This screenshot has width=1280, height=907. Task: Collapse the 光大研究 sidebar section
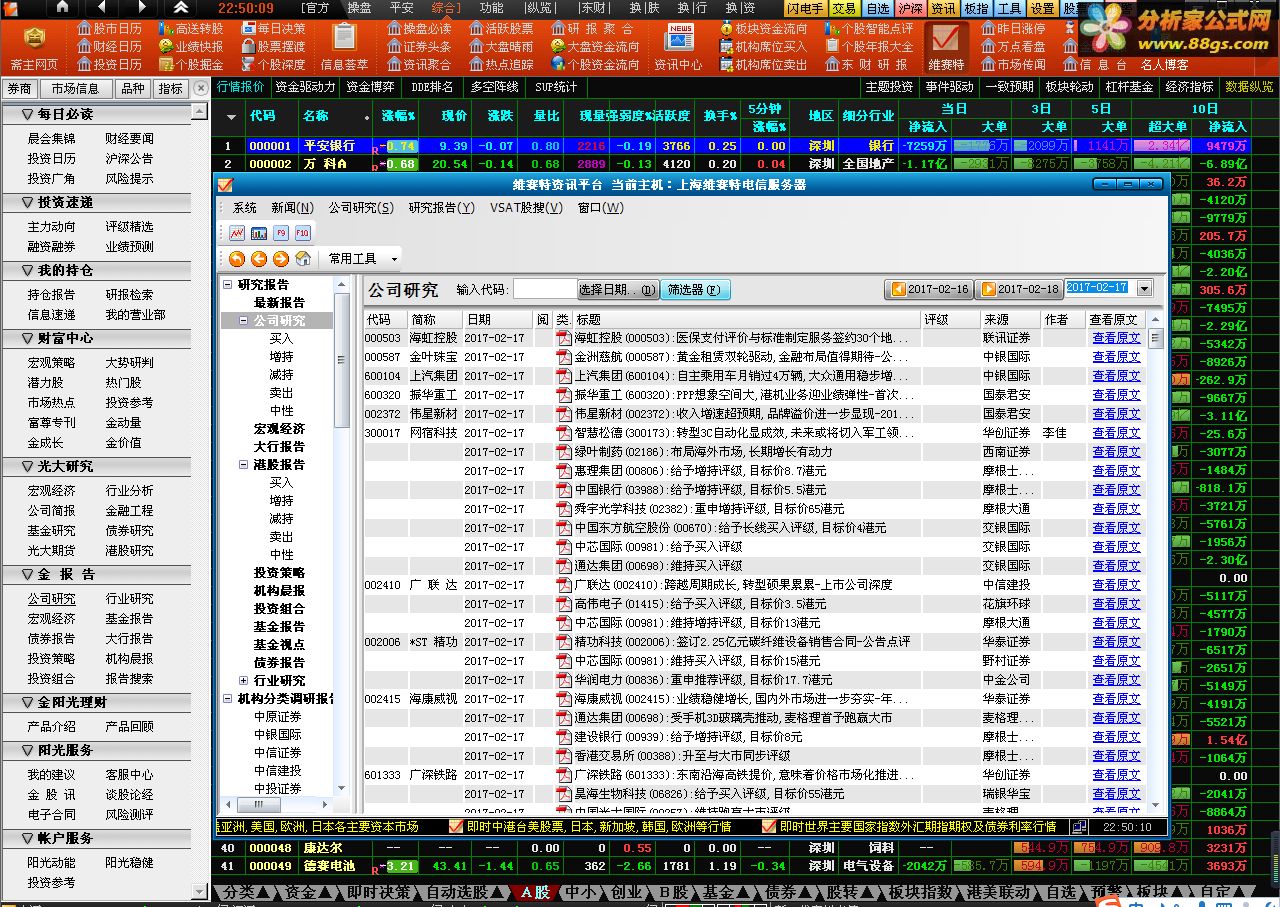click(26, 466)
